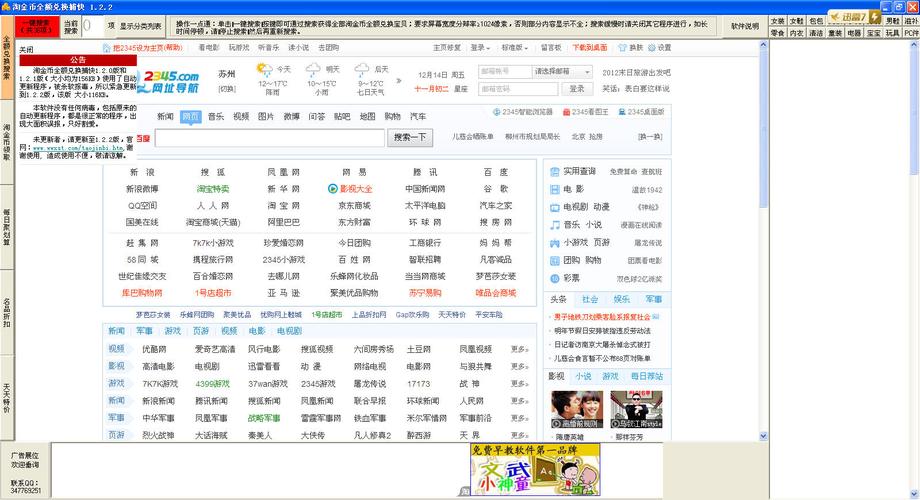Open the 京东商城 site link
Image resolution: width=920 pixels, height=500 pixels.
[x=354, y=205]
